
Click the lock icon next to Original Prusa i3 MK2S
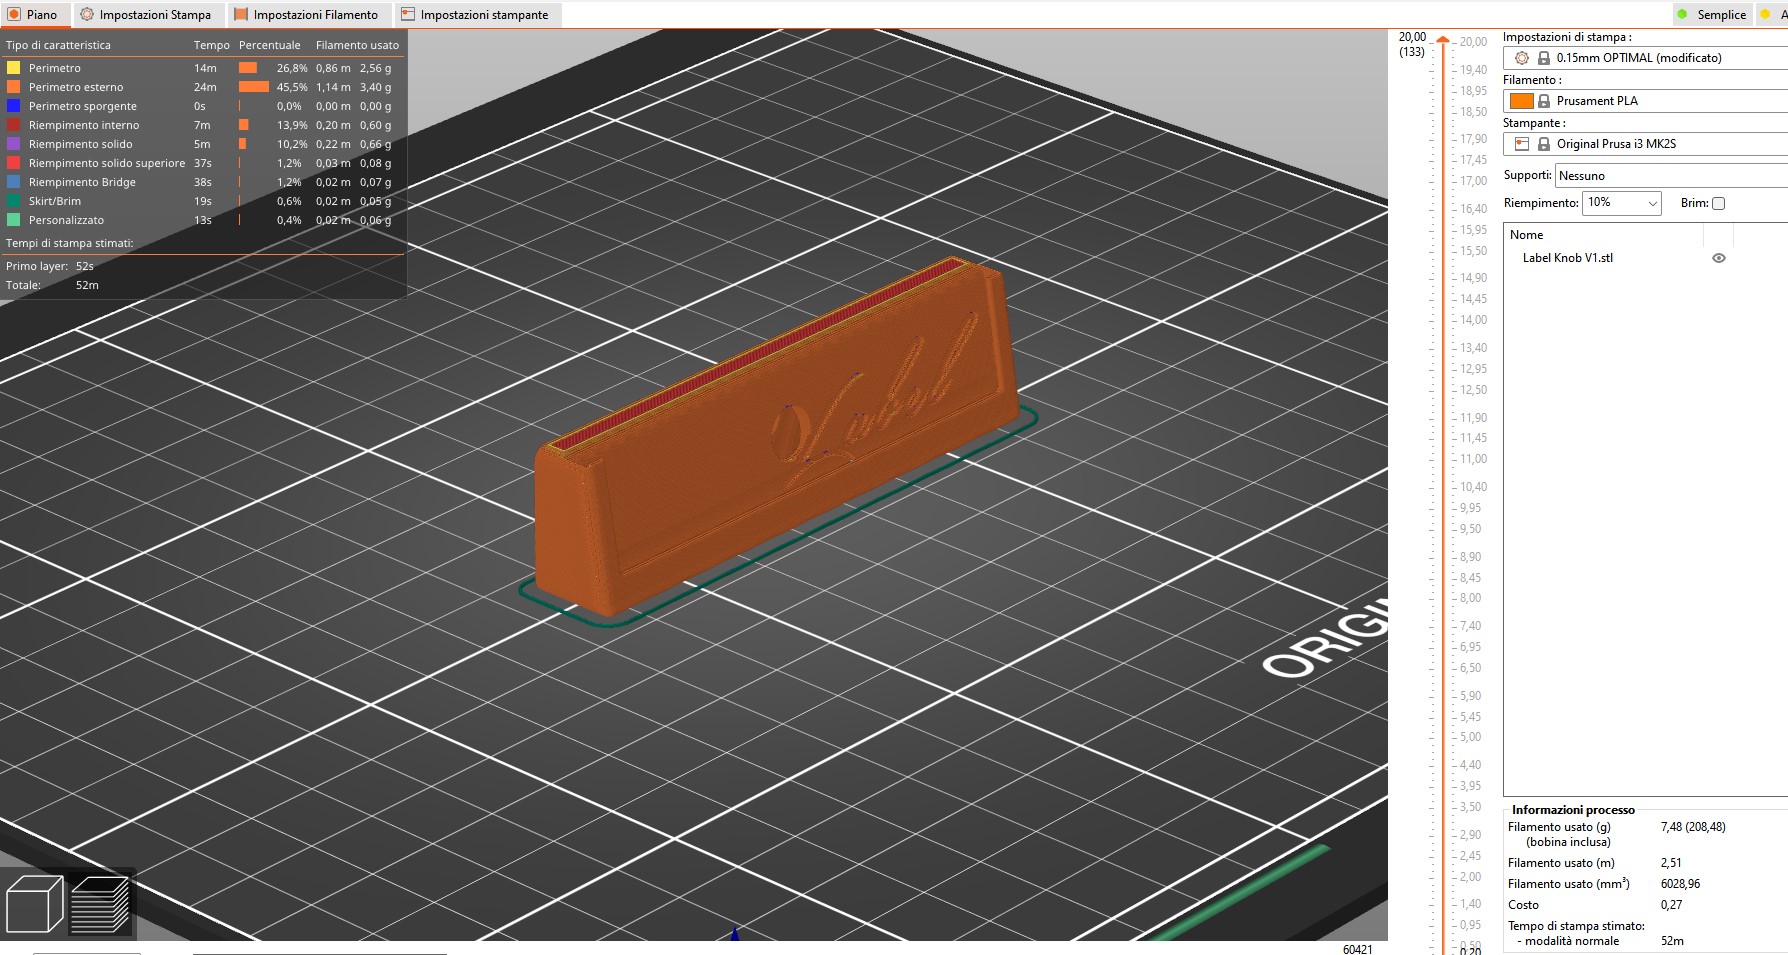(1544, 144)
